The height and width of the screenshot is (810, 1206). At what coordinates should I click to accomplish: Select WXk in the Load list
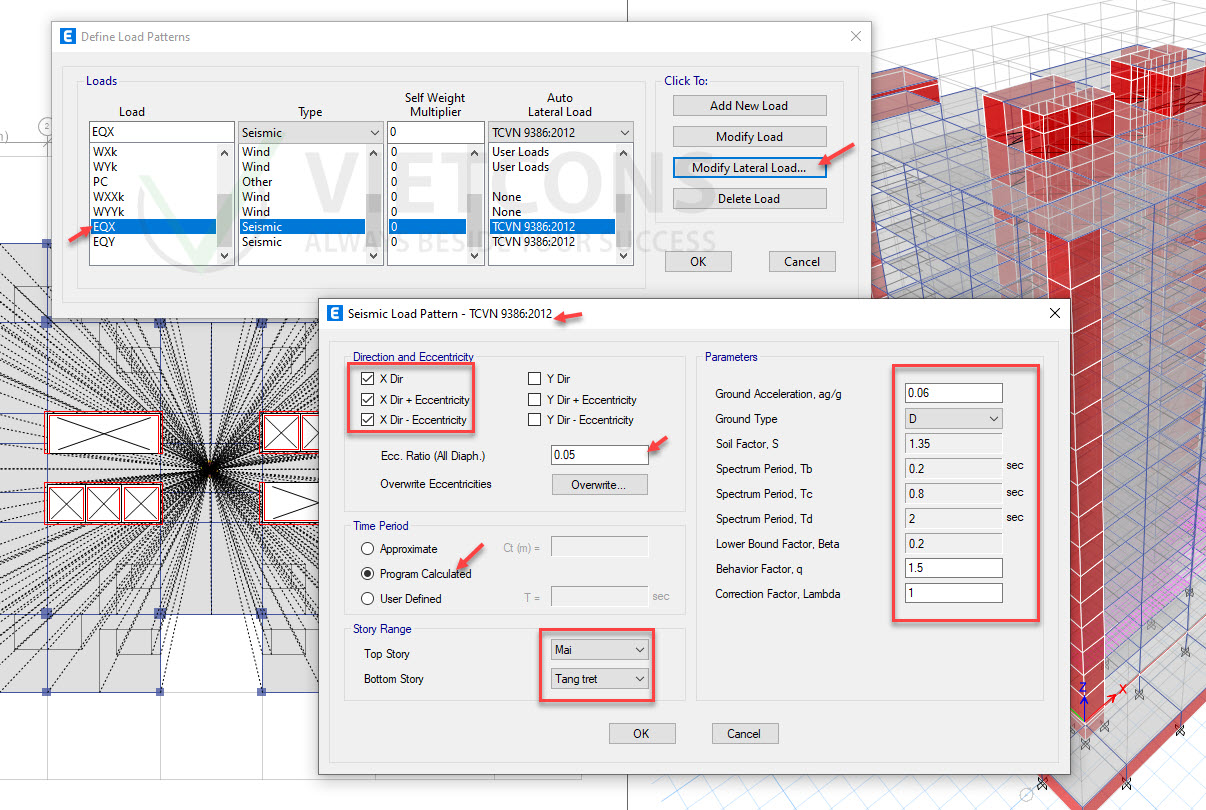(153, 152)
